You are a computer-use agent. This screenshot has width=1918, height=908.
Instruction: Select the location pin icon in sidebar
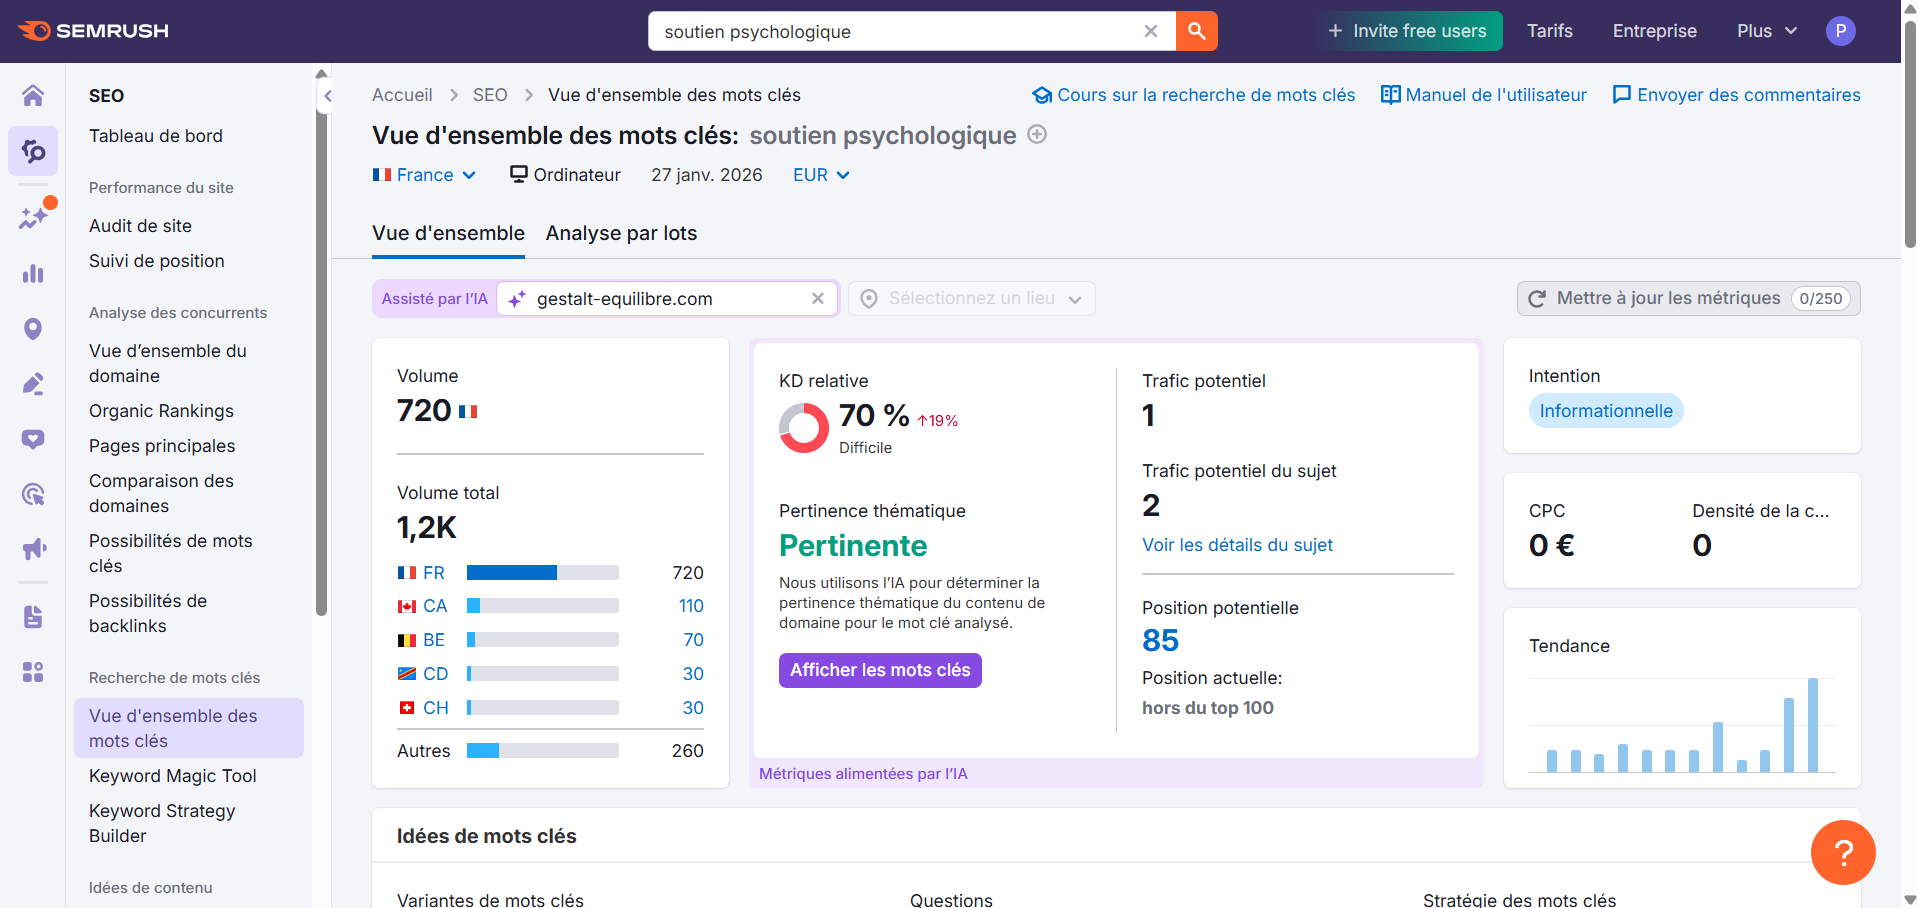33,329
